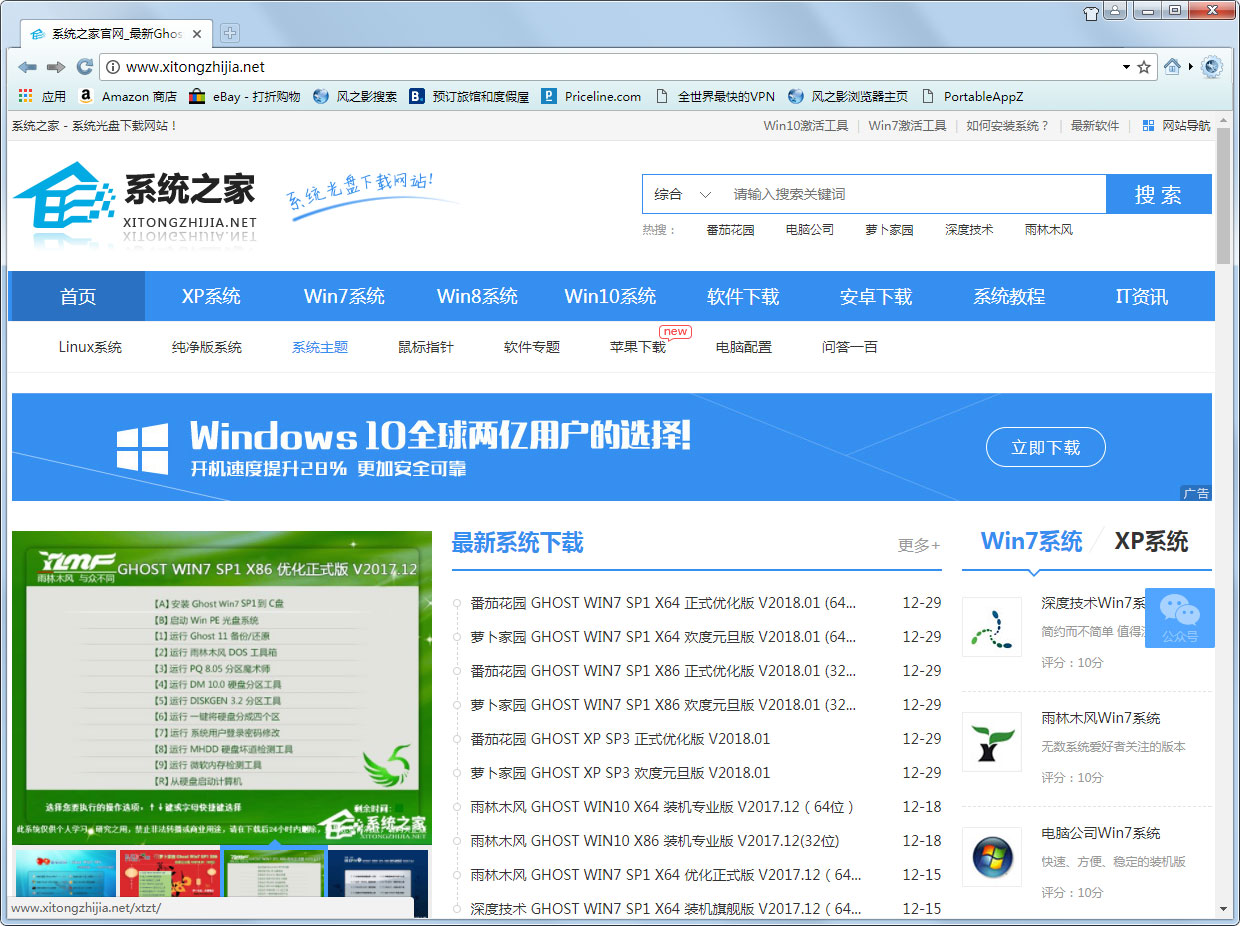Click the 雨林木风Win7系统 logo thumbnail

click(992, 742)
